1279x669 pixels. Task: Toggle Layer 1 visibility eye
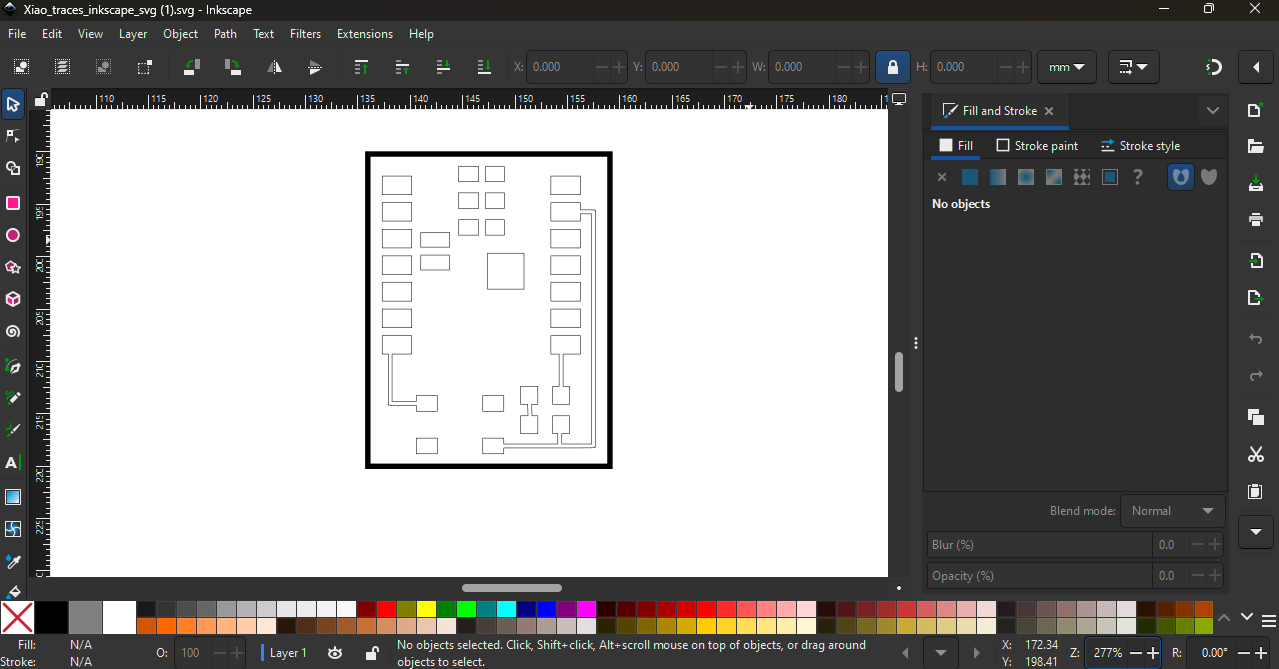[x=335, y=653]
